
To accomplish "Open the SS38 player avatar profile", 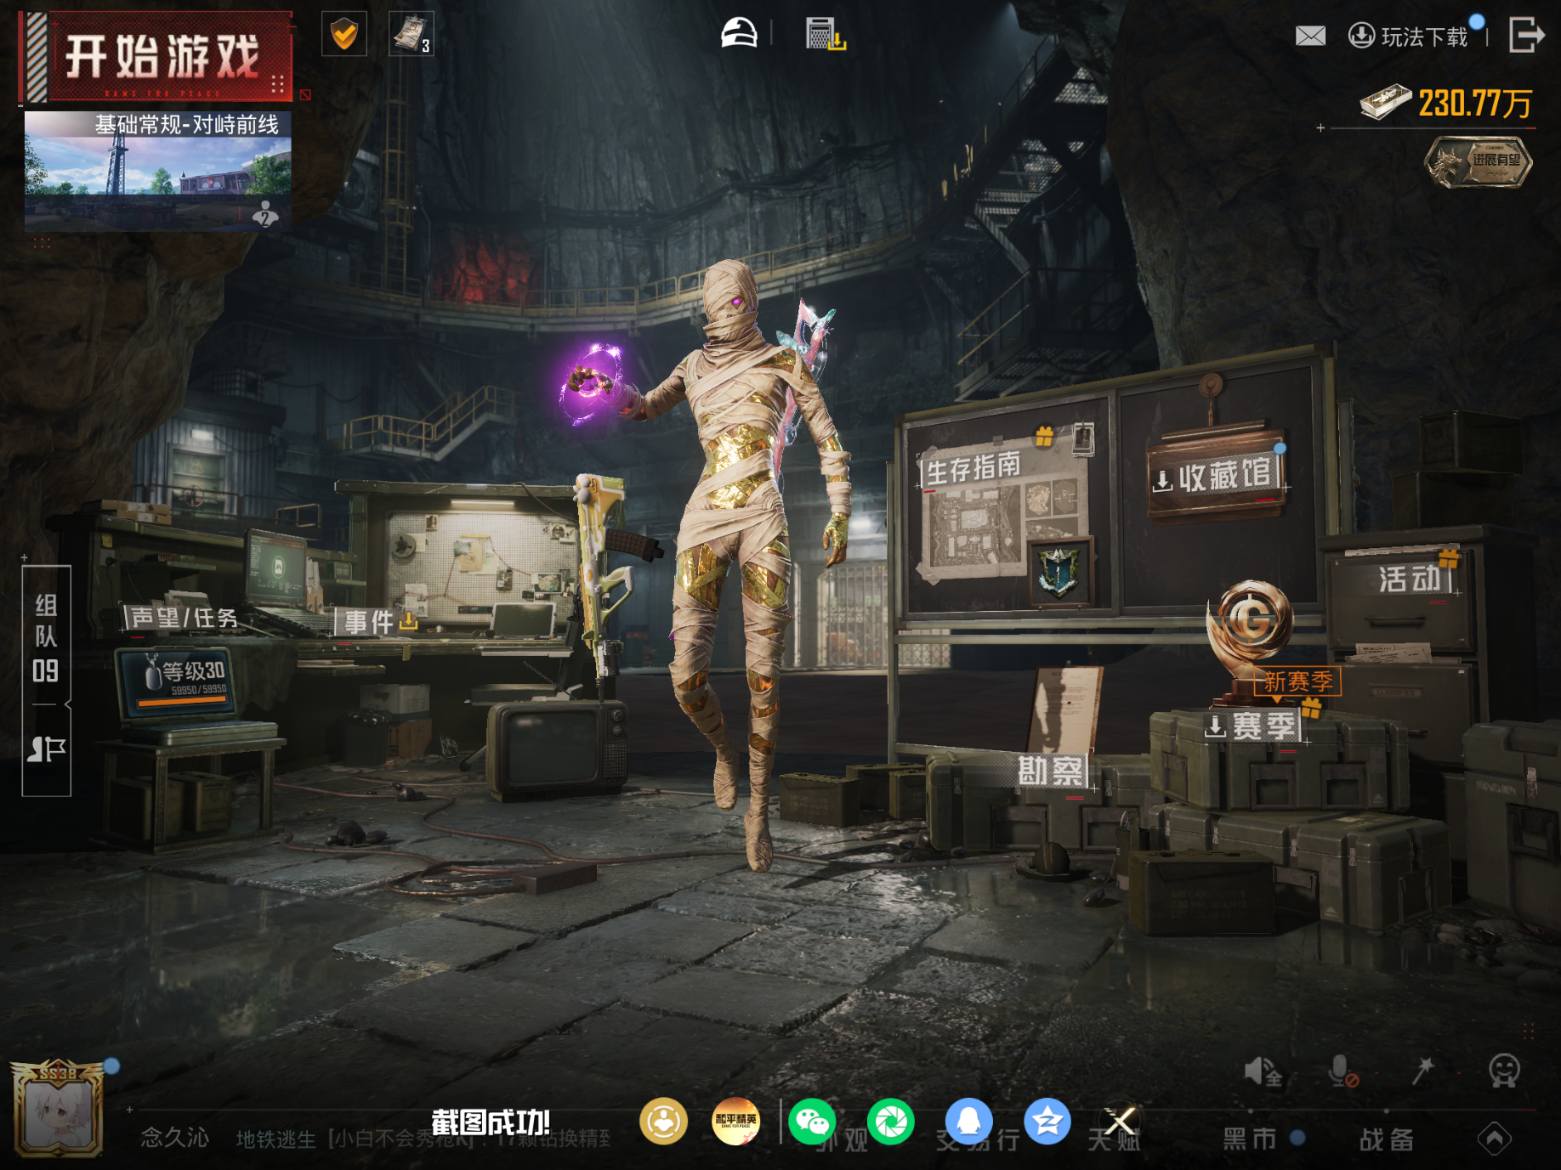I will 57,1108.
